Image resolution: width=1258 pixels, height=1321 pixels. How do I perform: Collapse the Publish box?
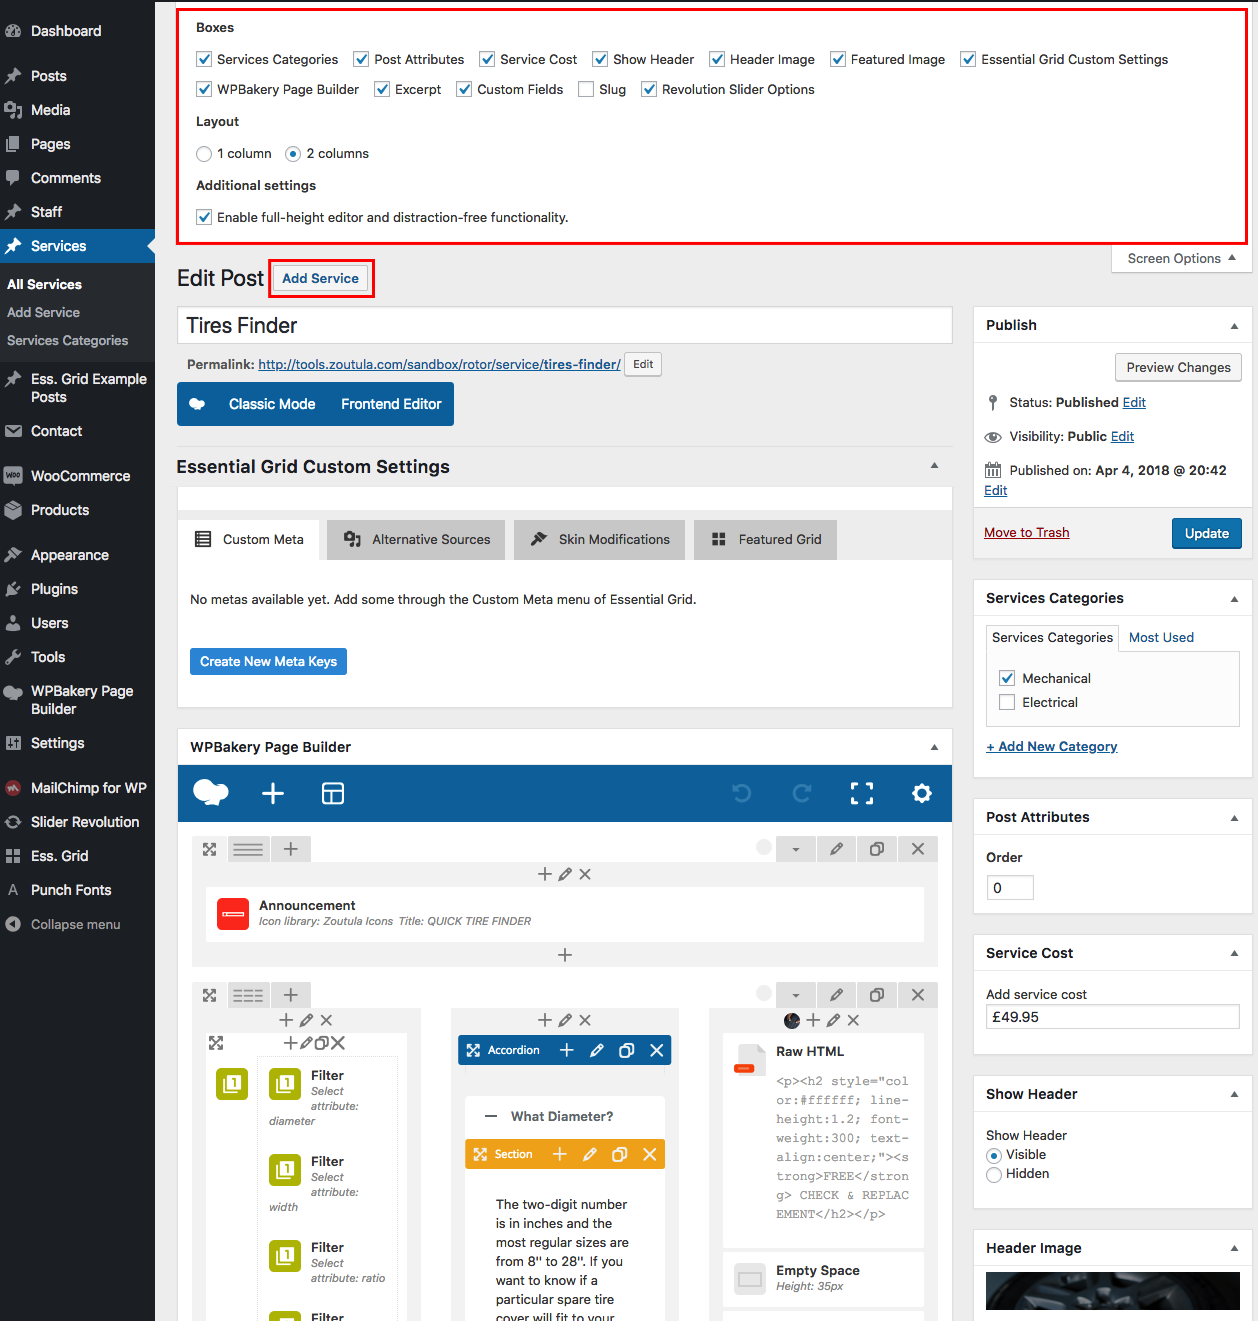coord(1234,326)
